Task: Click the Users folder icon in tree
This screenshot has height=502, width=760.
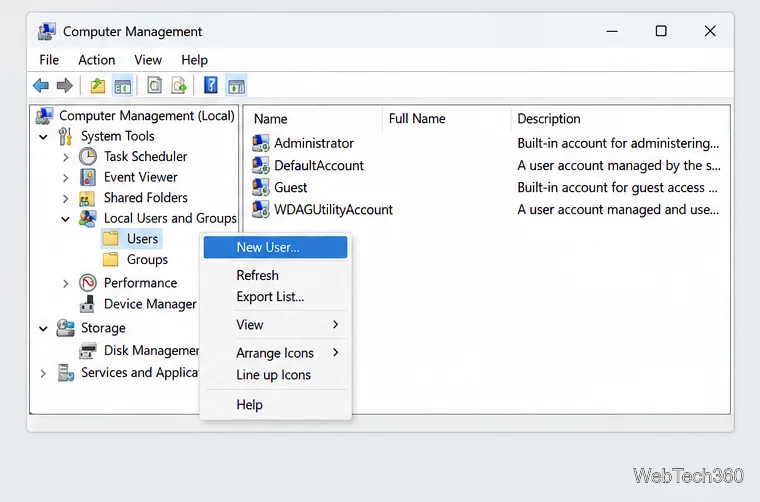Action: [x=111, y=238]
